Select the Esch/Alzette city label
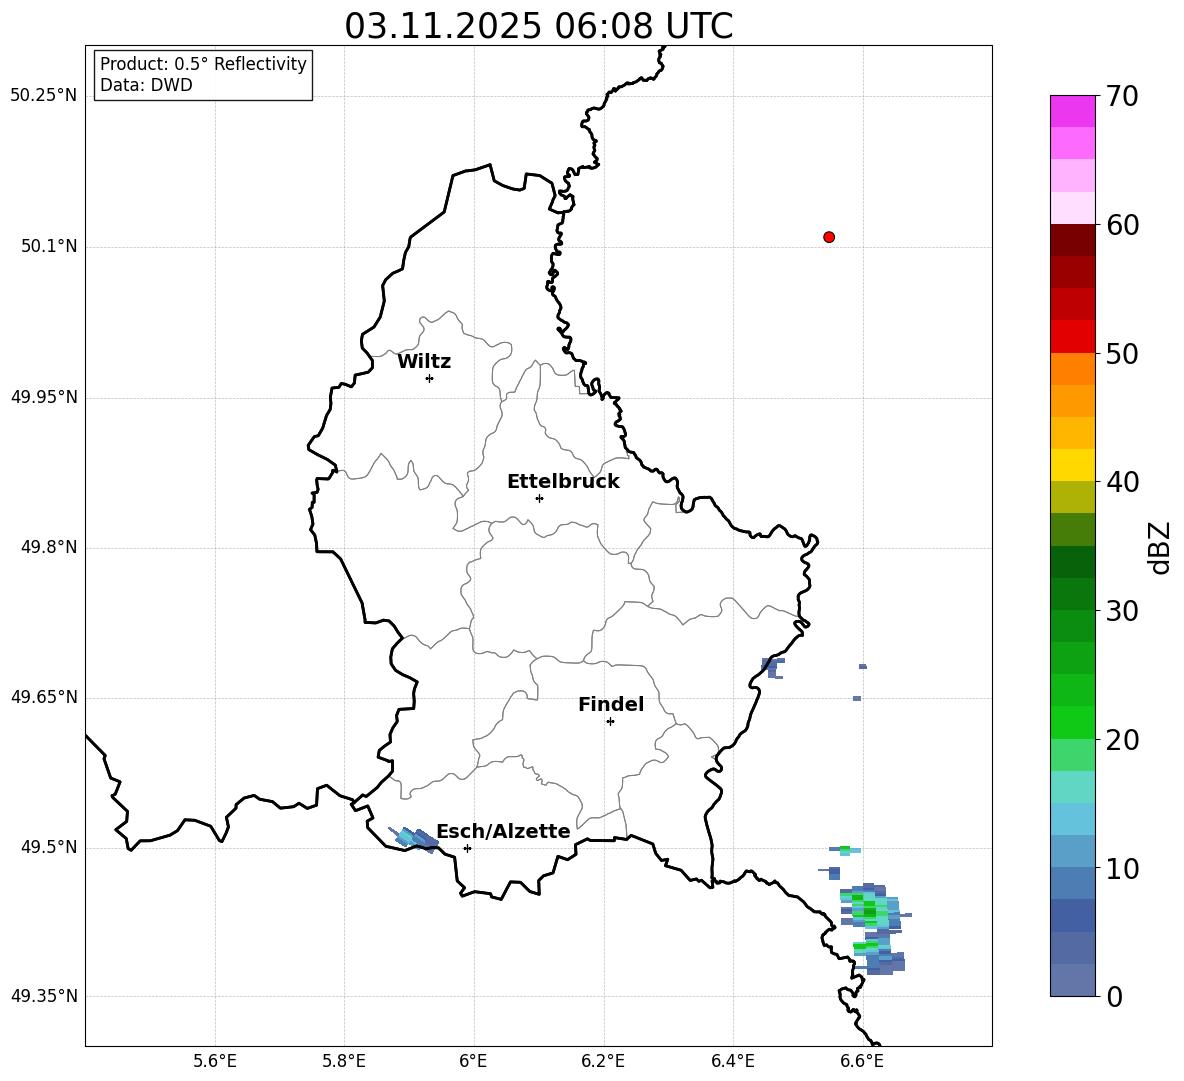The image size is (1184, 1081). point(503,831)
